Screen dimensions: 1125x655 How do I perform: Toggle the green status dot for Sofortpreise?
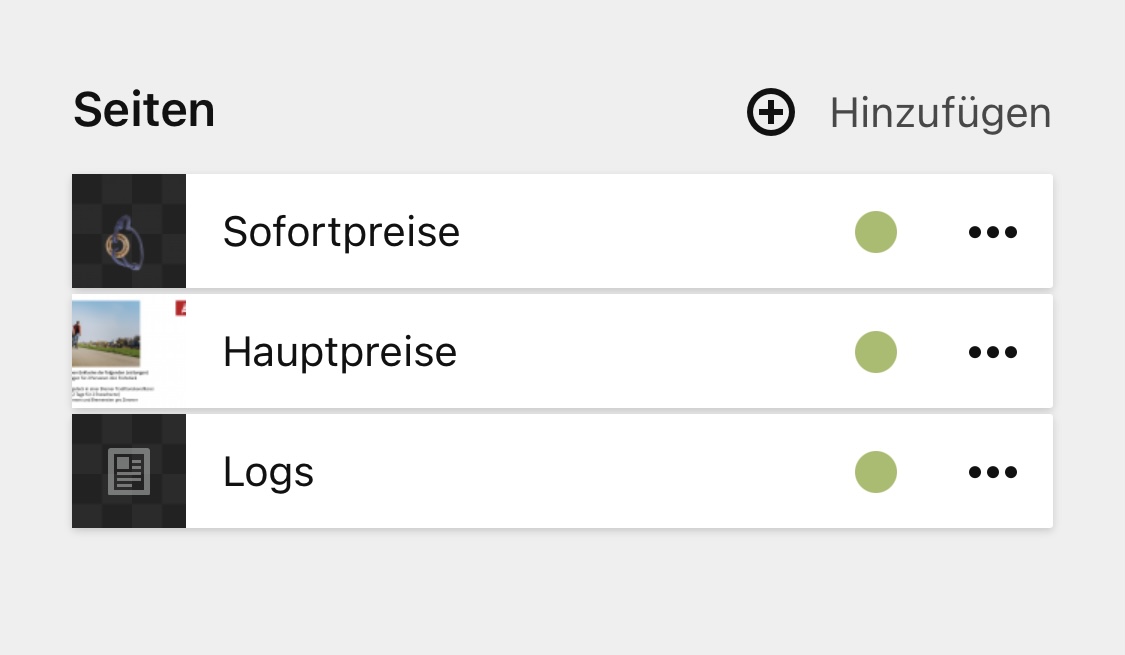tap(876, 233)
